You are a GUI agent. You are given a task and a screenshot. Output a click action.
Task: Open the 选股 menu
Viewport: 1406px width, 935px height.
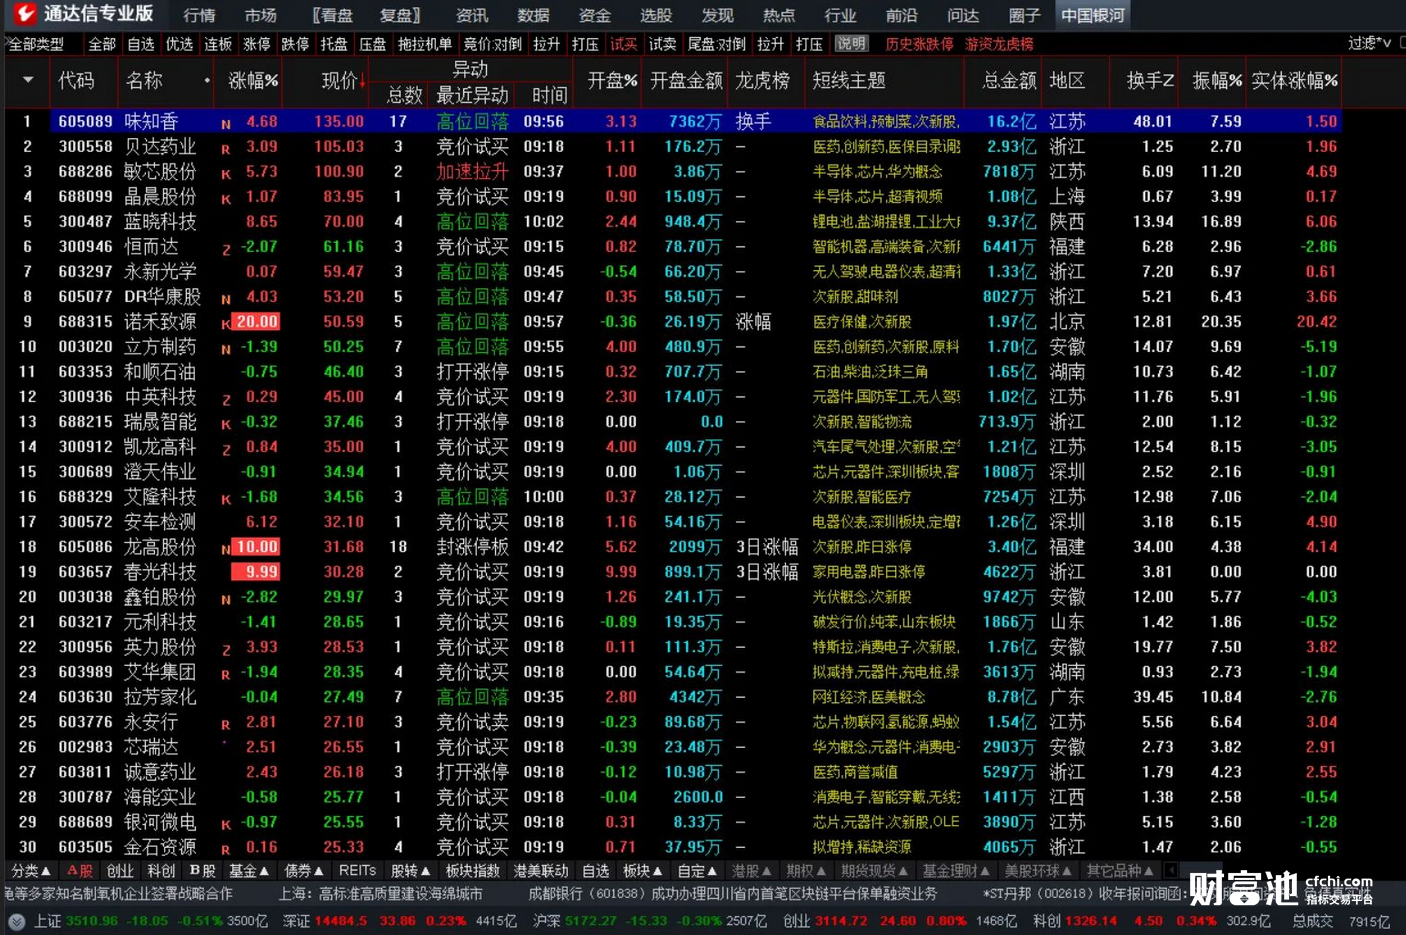coord(655,15)
